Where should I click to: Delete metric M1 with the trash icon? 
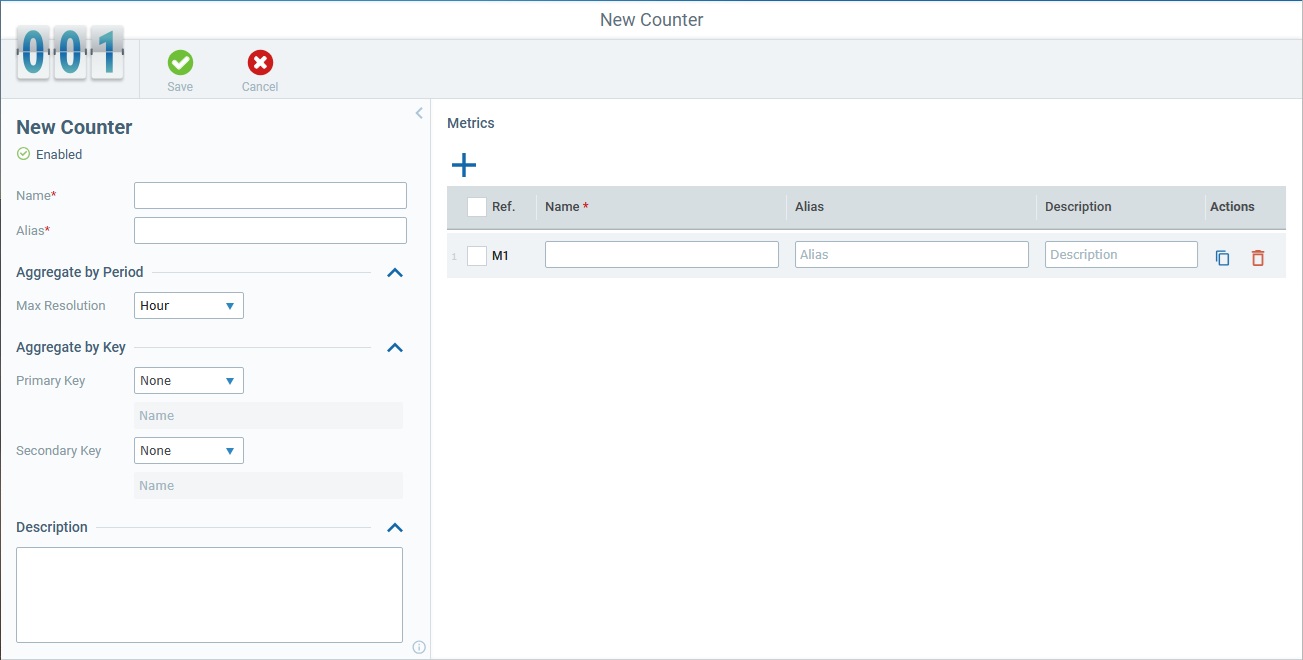(1257, 257)
